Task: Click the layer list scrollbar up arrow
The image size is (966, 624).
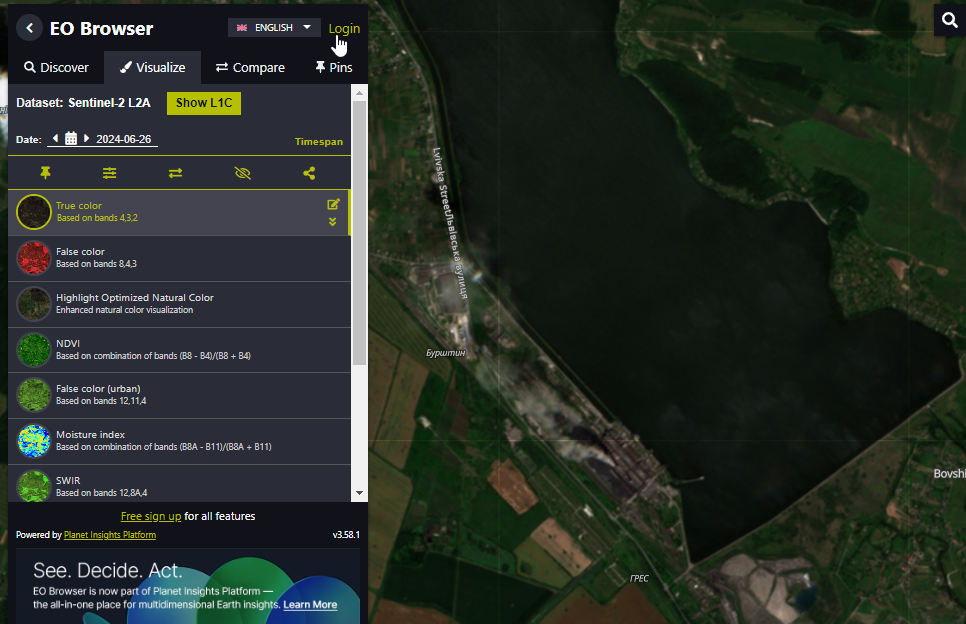Action: (x=360, y=92)
